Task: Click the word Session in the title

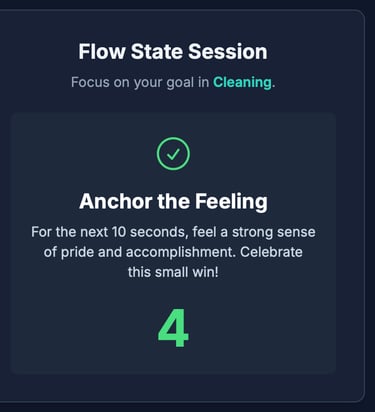Action: coord(228,52)
